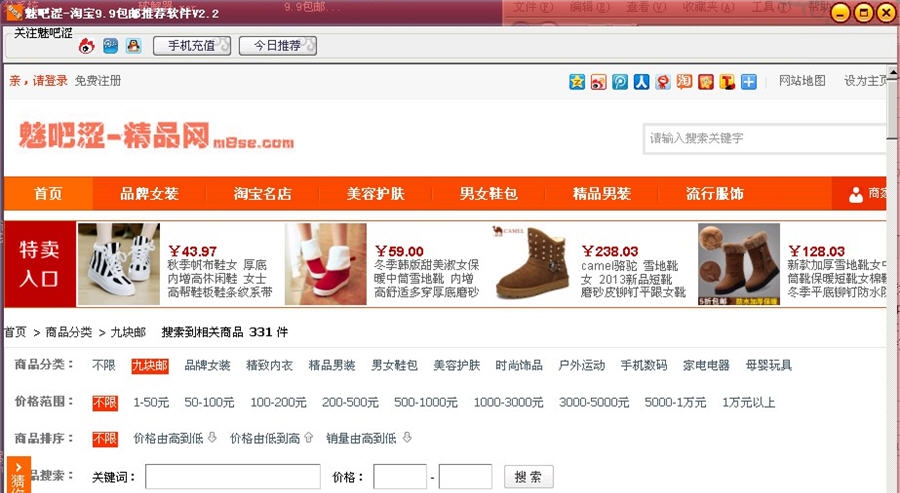This screenshot has height=493, width=900.
Task: Open more share options plus icon
Action: tap(748, 81)
